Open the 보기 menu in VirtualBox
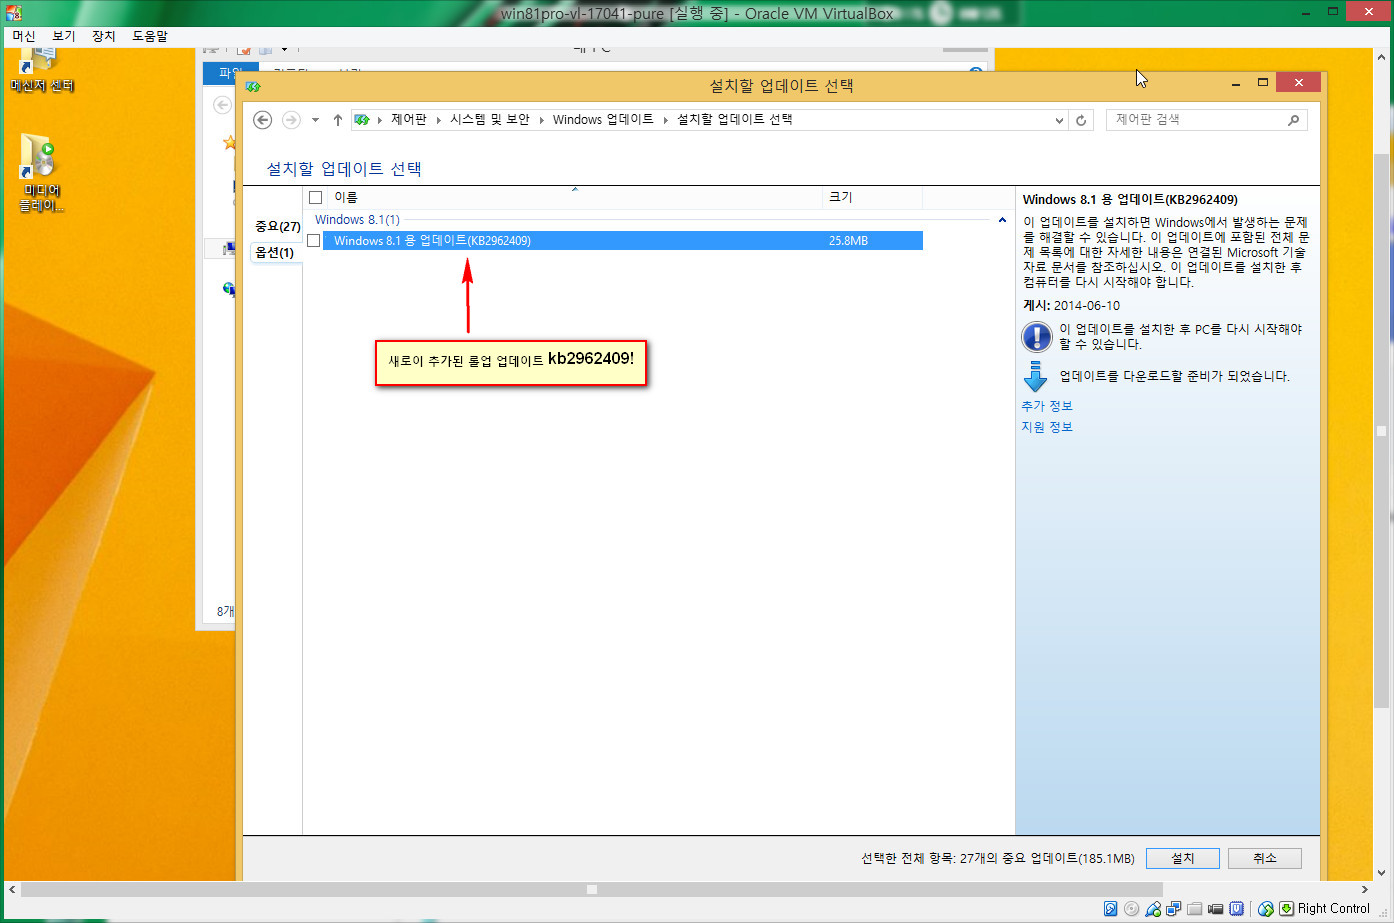The image size is (1394, 923). point(64,36)
